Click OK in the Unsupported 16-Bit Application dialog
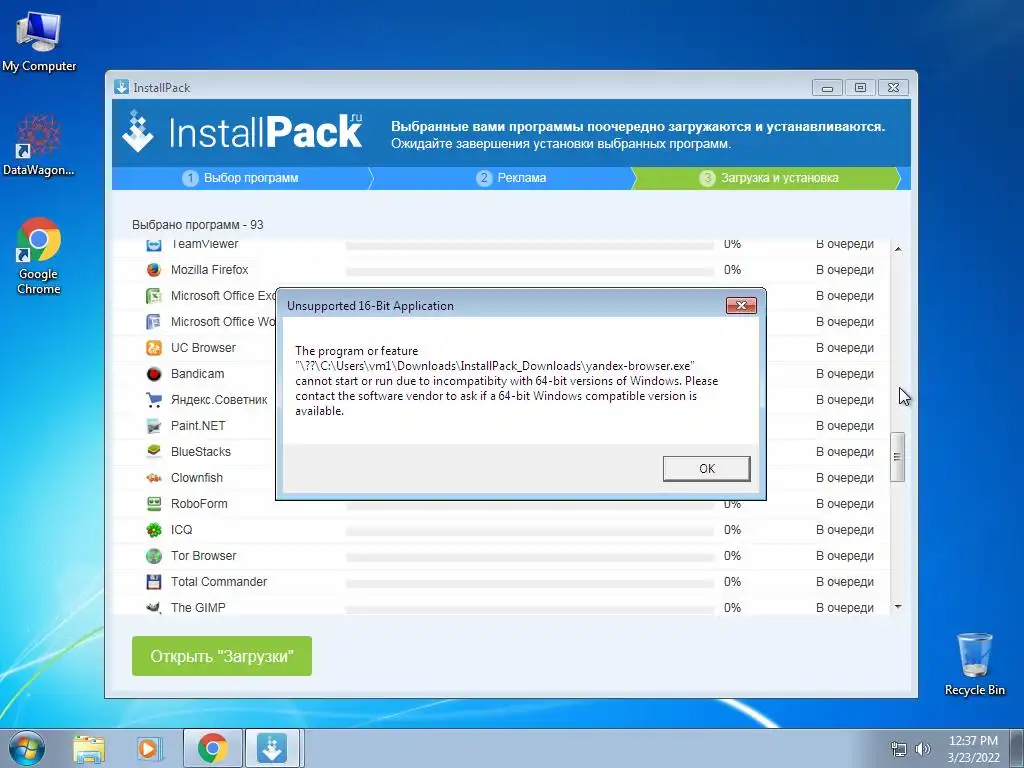 click(x=707, y=468)
